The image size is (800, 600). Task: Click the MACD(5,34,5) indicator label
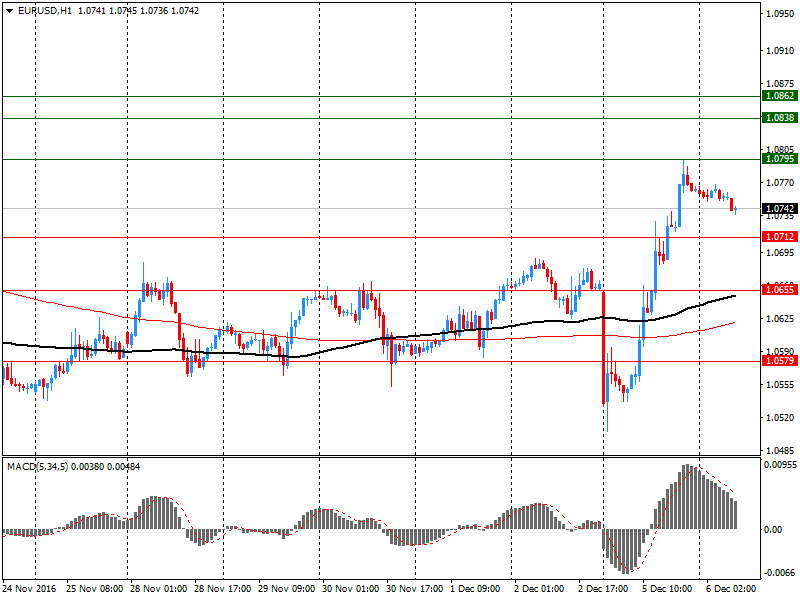coord(37,467)
